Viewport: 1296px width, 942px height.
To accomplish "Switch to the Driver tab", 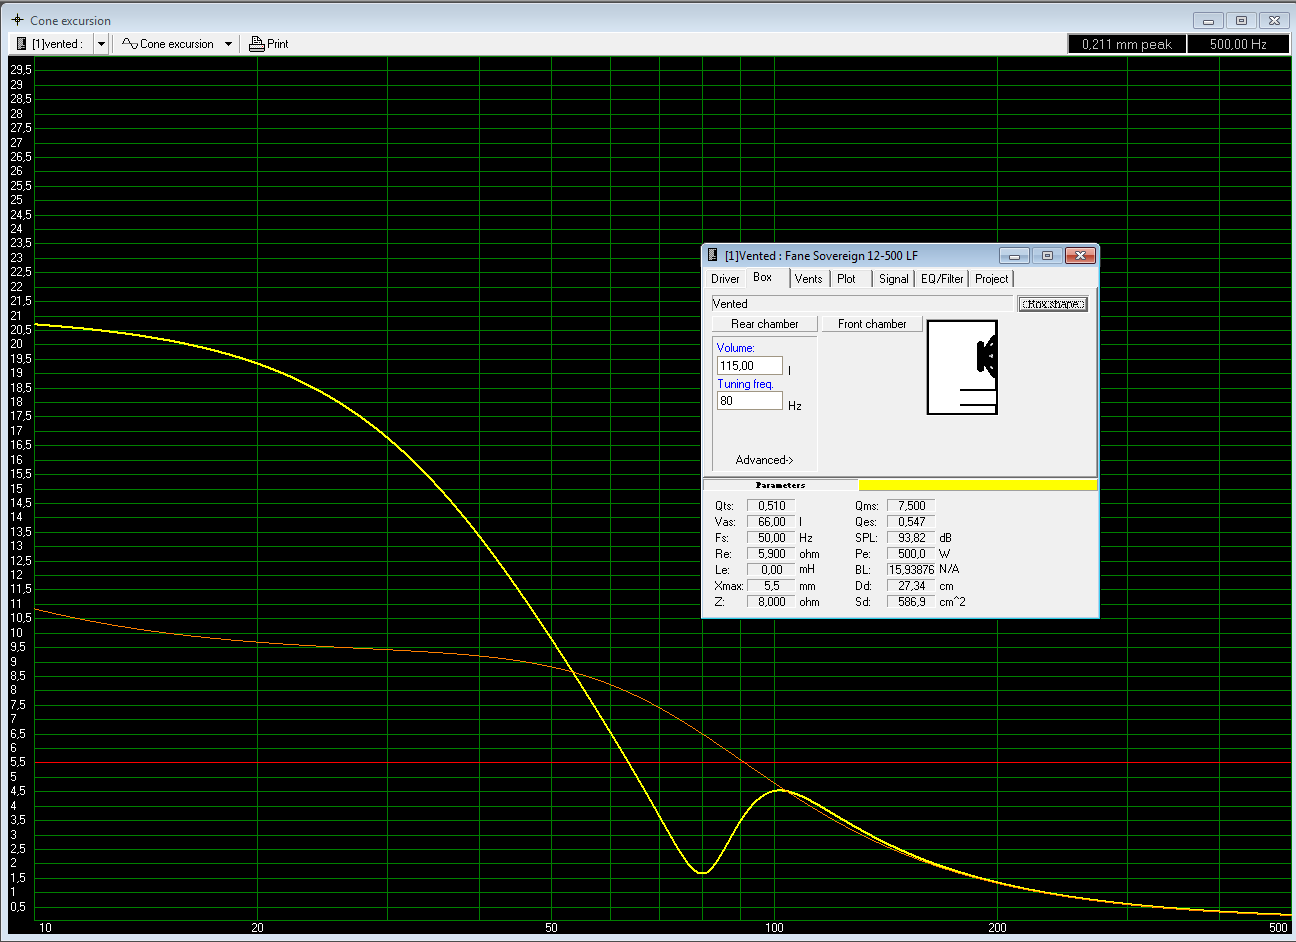I will [x=725, y=279].
